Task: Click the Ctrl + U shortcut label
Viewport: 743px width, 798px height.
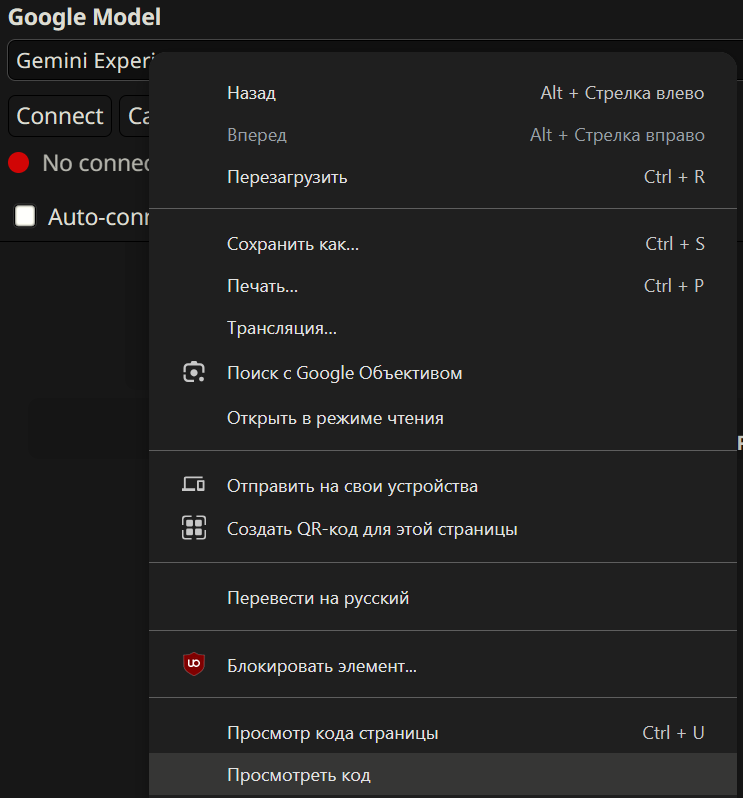Action: click(673, 733)
